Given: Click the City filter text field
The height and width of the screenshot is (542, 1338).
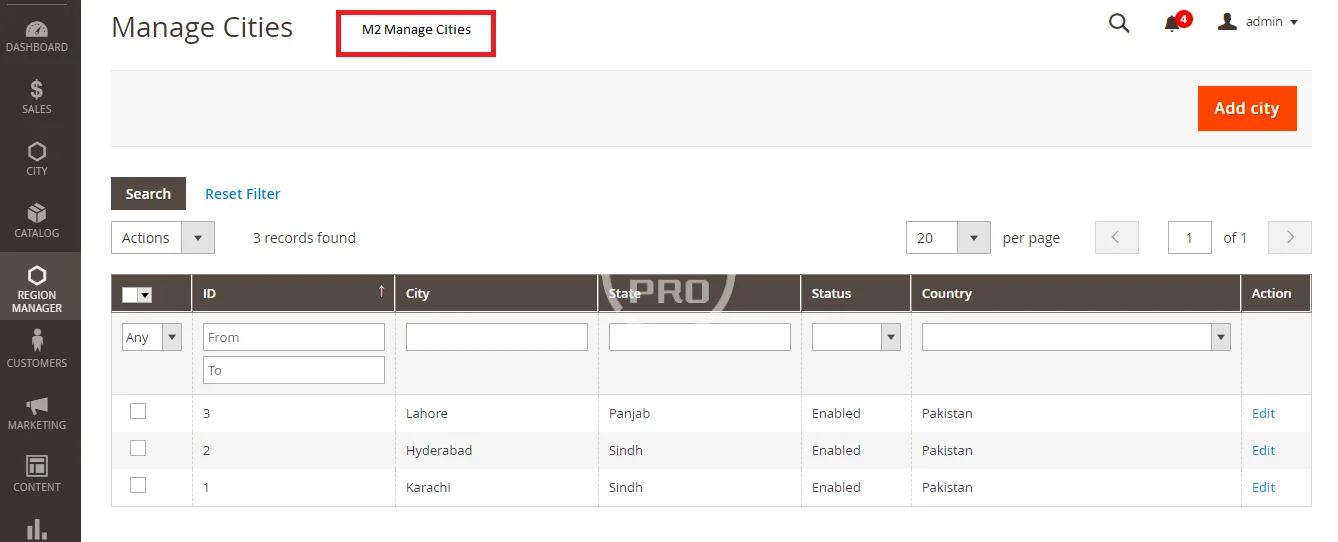Looking at the screenshot, I should click(x=496, y=337).
